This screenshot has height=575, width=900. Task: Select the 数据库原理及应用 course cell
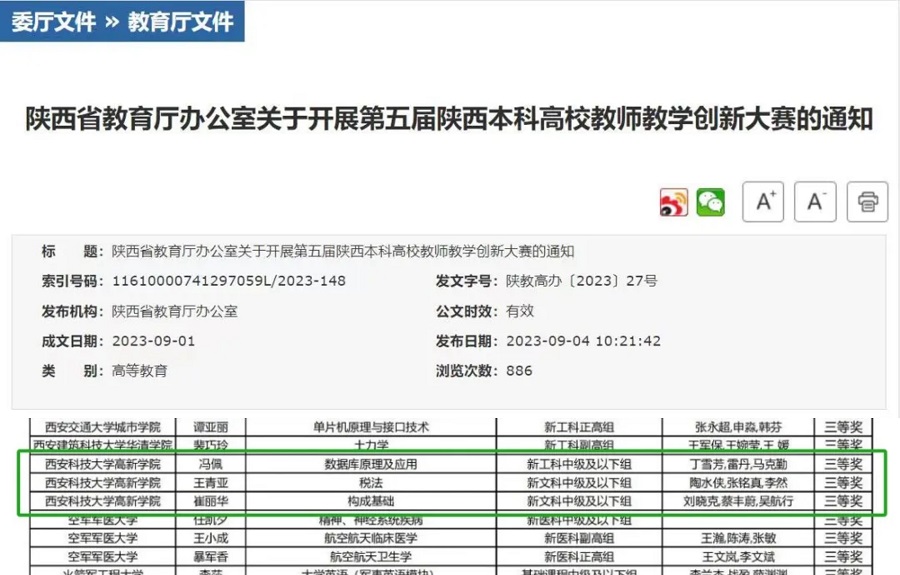click(370, 464)
